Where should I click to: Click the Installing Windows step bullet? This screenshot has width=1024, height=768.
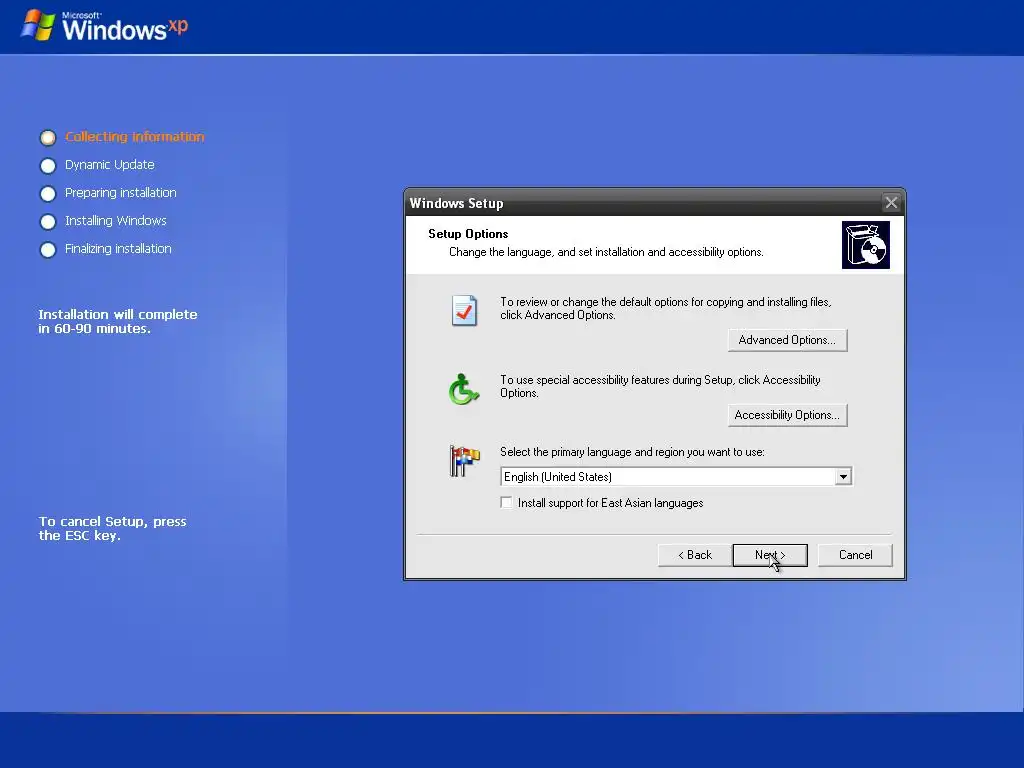(x=48, y=222)
